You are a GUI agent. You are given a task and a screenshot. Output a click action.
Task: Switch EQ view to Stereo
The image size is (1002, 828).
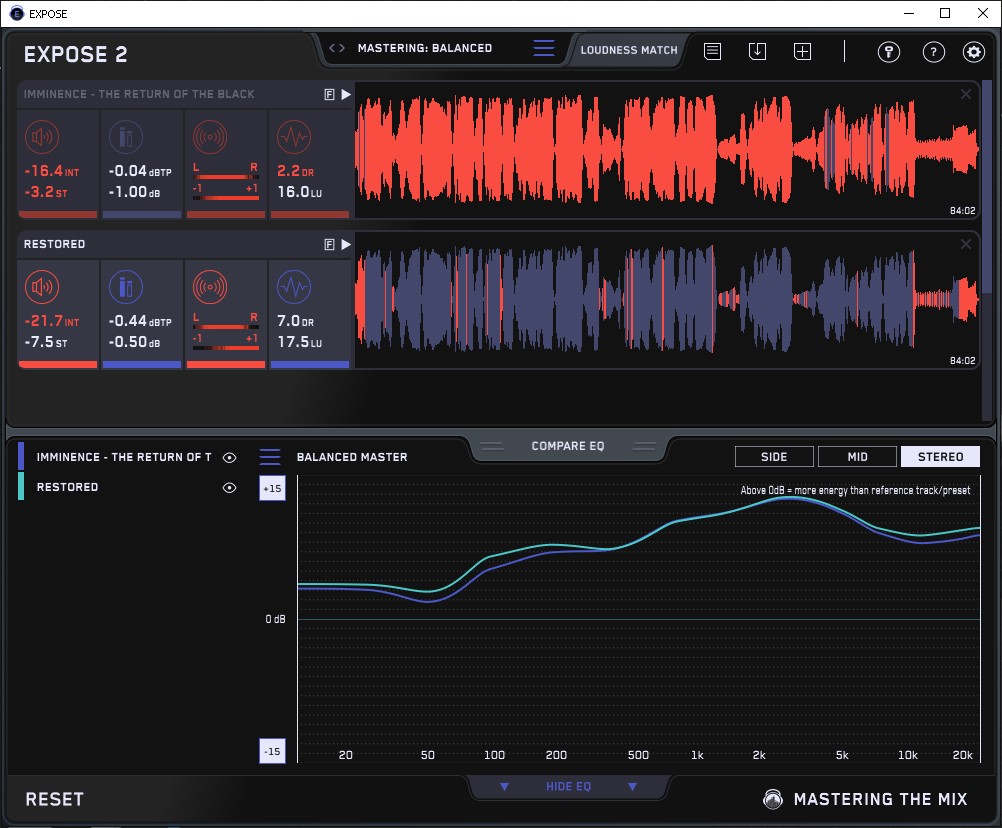940,457
